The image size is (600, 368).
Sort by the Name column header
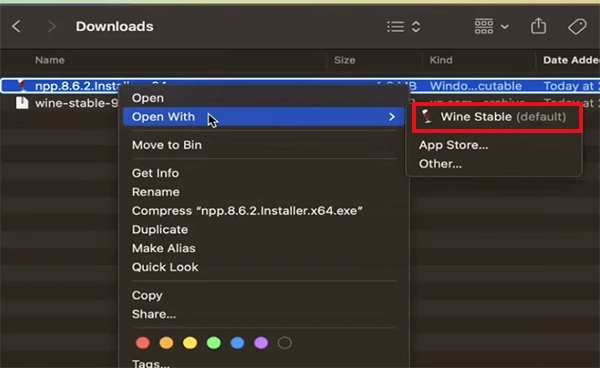tap(50, 60)
